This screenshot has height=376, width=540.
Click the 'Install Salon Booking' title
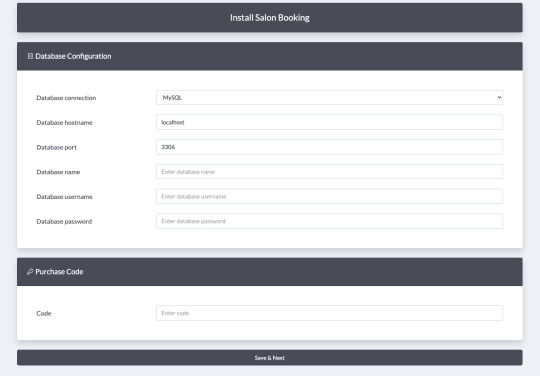coord(270,18)
